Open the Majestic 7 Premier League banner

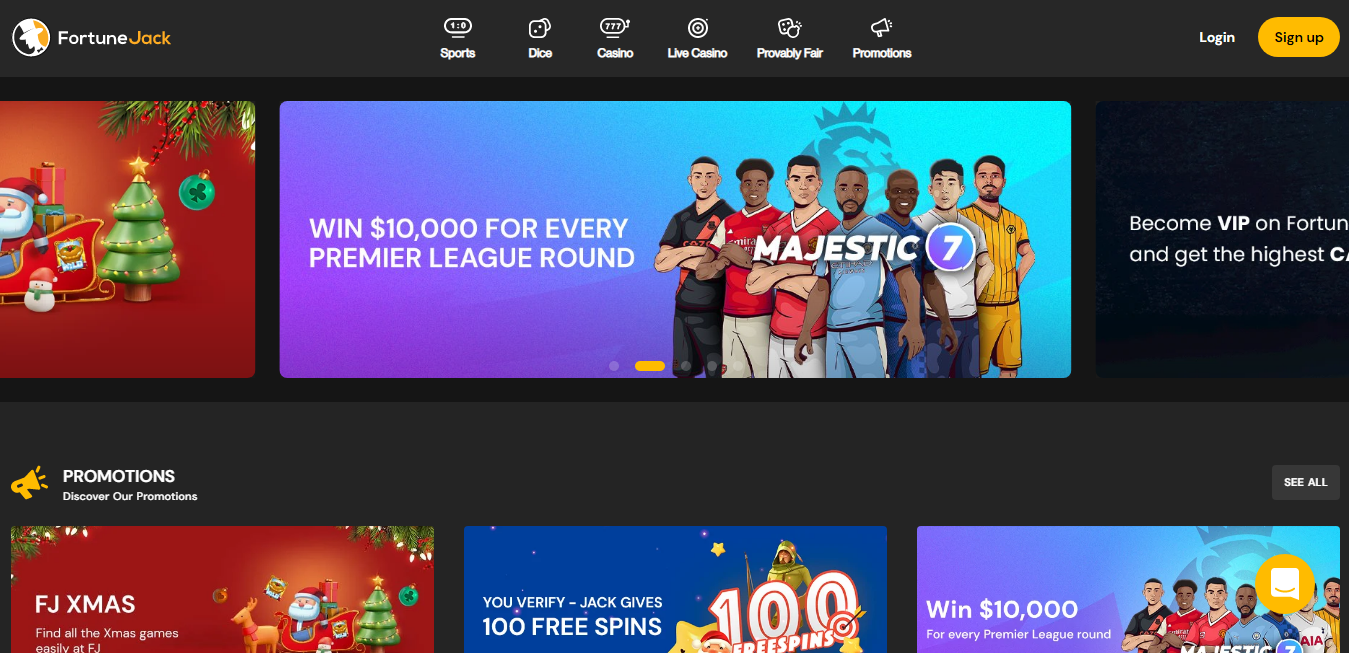point(675,239)
